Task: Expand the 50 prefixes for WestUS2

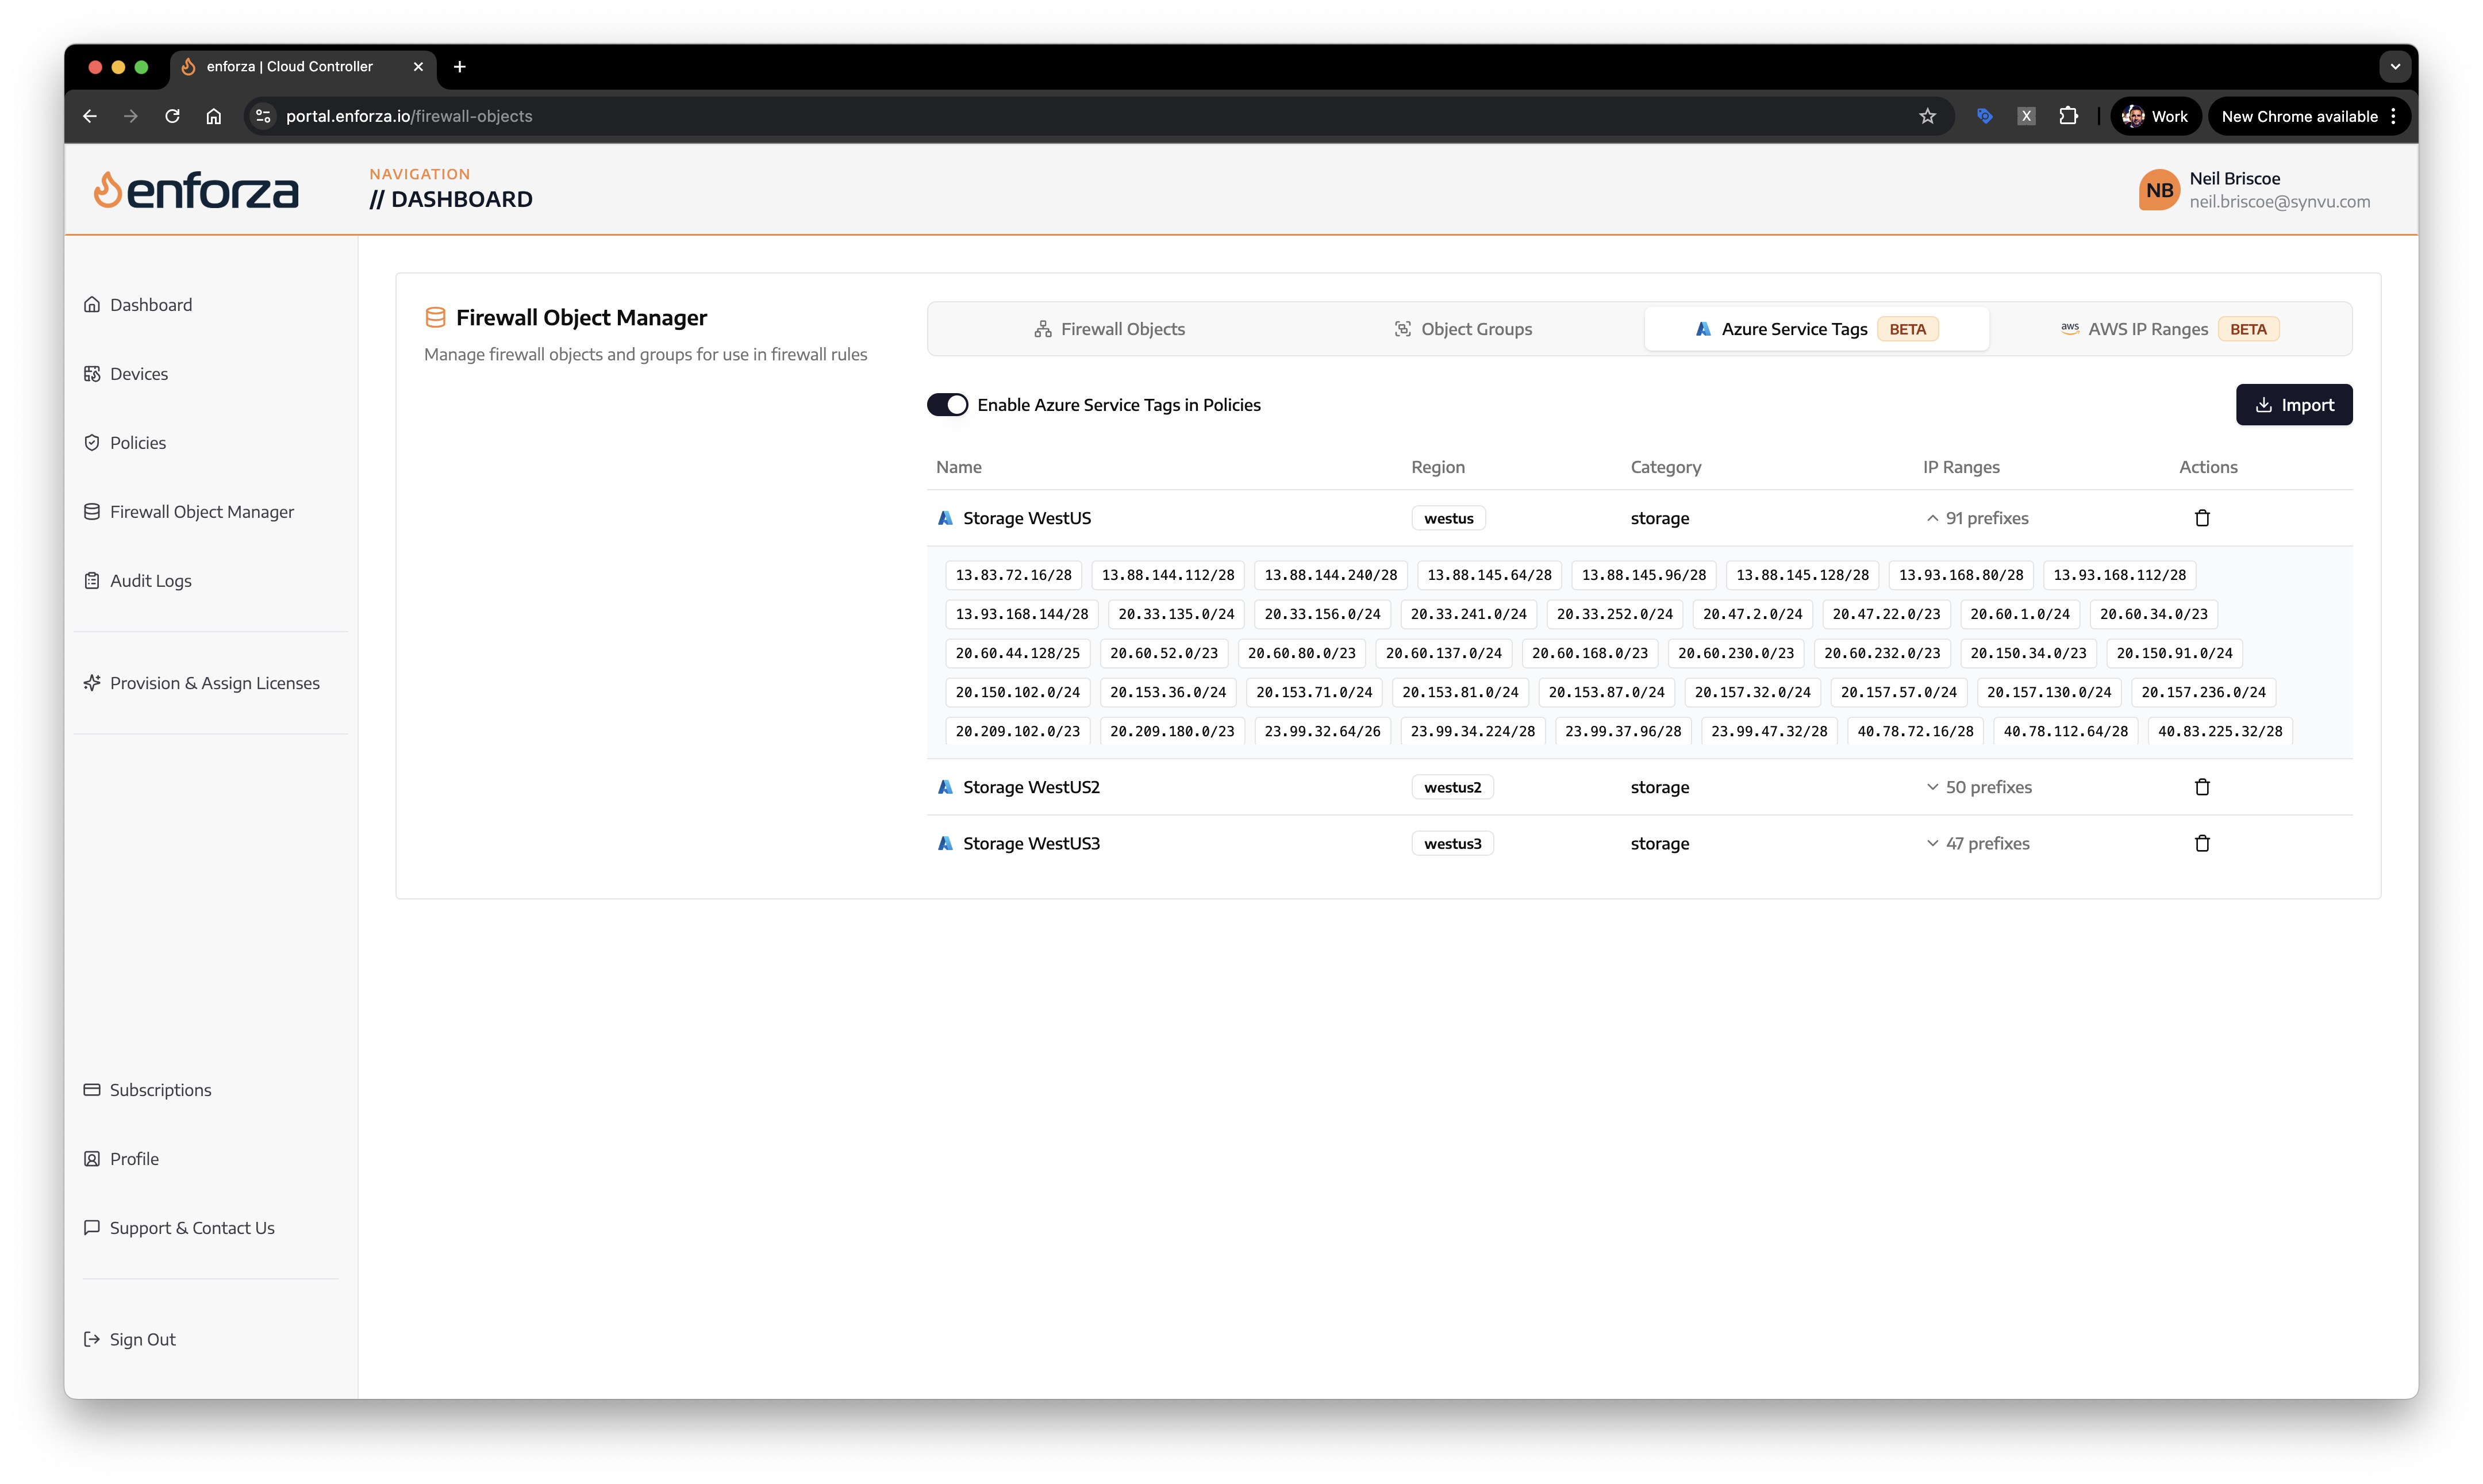Action: [x=1978, y=787]
